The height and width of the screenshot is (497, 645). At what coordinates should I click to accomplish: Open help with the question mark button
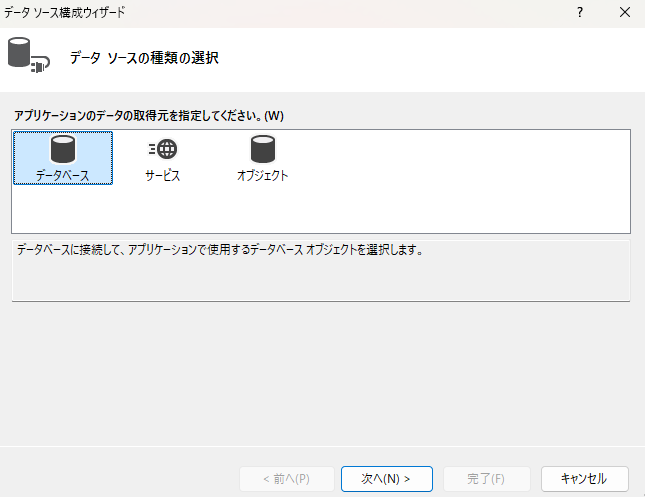[579, 13]
